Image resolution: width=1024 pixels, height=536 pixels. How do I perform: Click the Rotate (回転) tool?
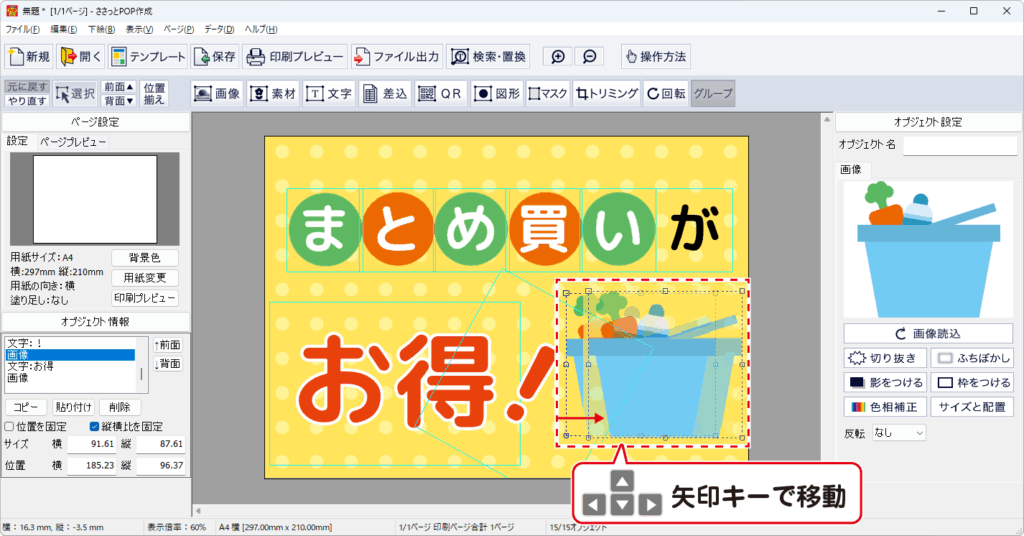(x=666, y=94)
